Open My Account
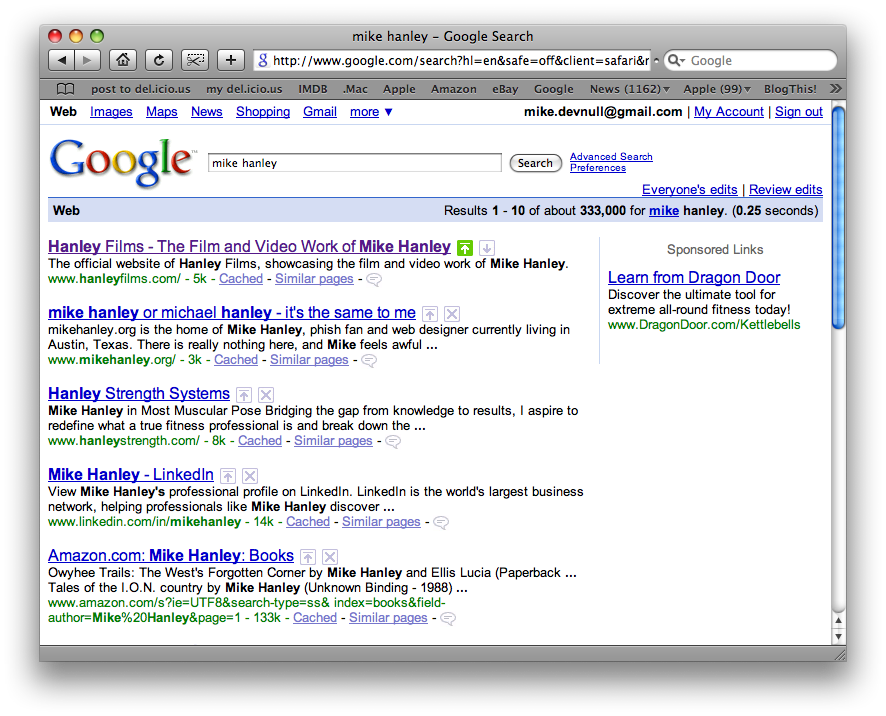The width and height of the screenshot is (886, 716). 728,112
